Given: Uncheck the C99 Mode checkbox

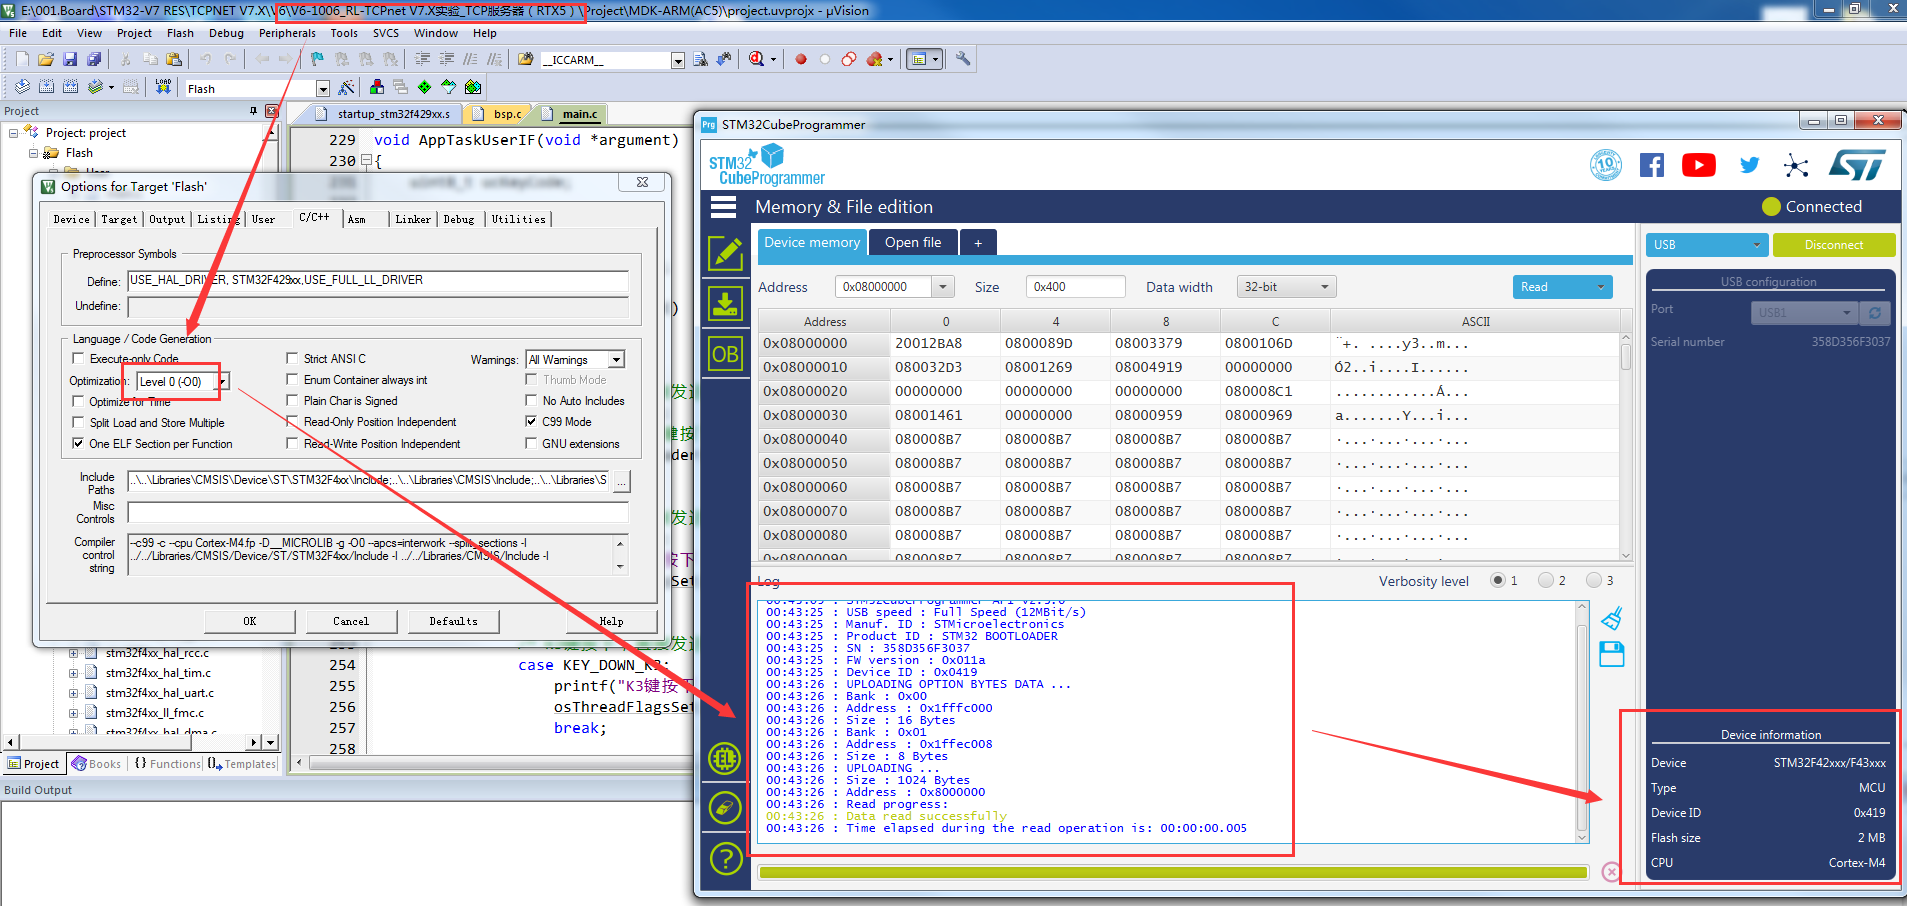Looking at the screenshot, I should click(x=531, y=421).
